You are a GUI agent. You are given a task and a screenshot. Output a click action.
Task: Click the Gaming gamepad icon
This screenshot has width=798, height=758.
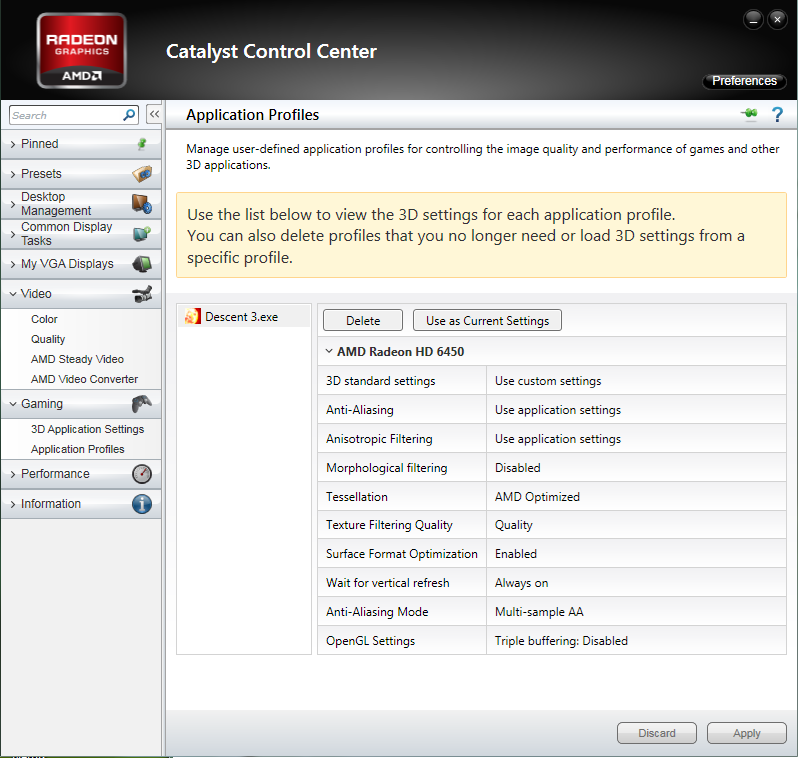pos(142,404)
